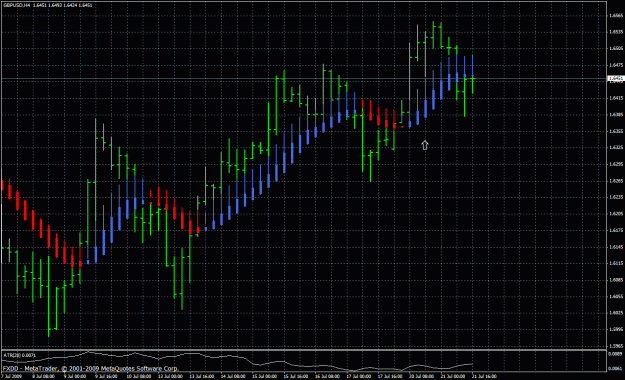Click the 15 Jul 16:00 time label
Image resolution: width=625 pixels, height=380 pixels.
(x=295, y=376)
